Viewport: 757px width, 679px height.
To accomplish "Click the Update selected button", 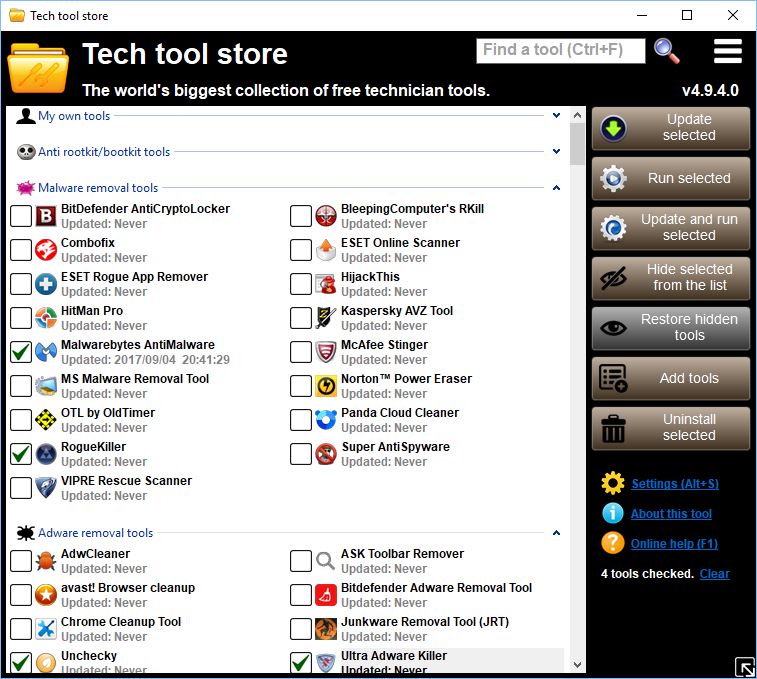I will tap(671, 128).
